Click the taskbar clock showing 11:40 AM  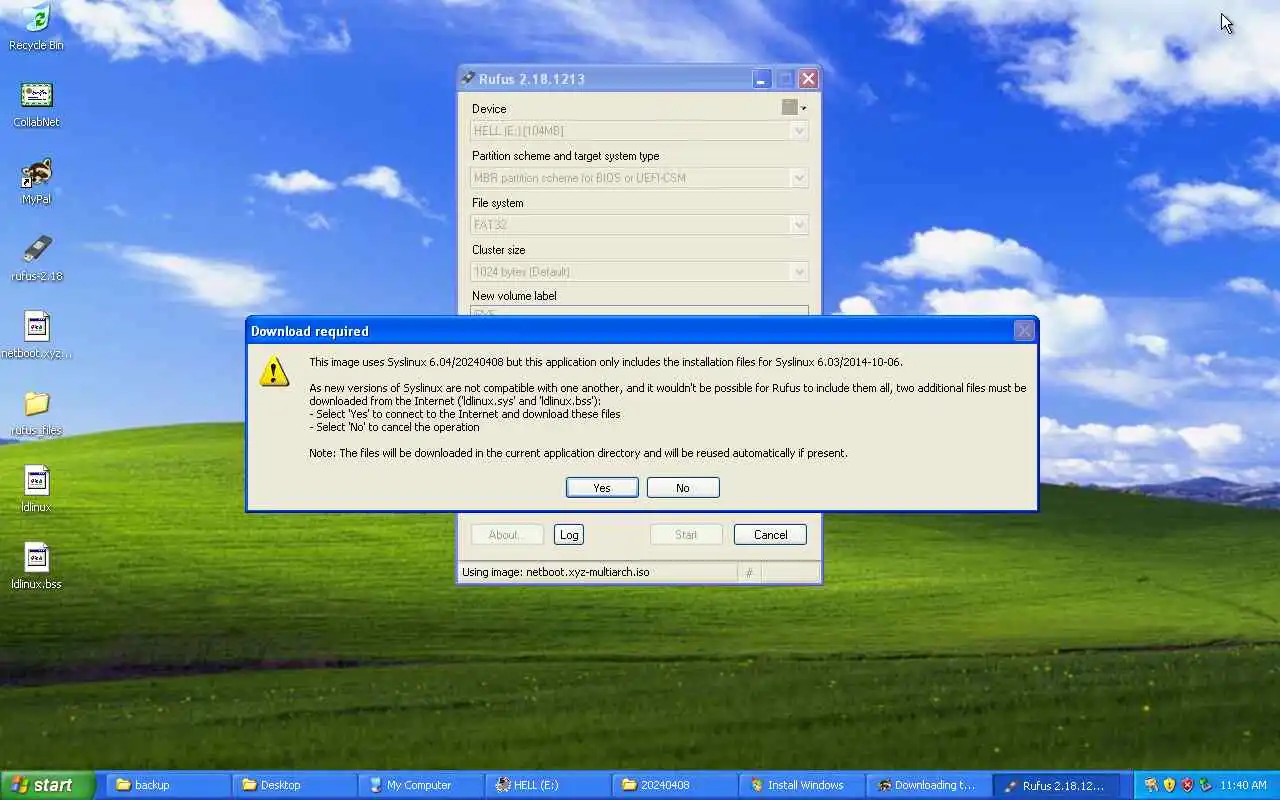[x=1243, y=785]
